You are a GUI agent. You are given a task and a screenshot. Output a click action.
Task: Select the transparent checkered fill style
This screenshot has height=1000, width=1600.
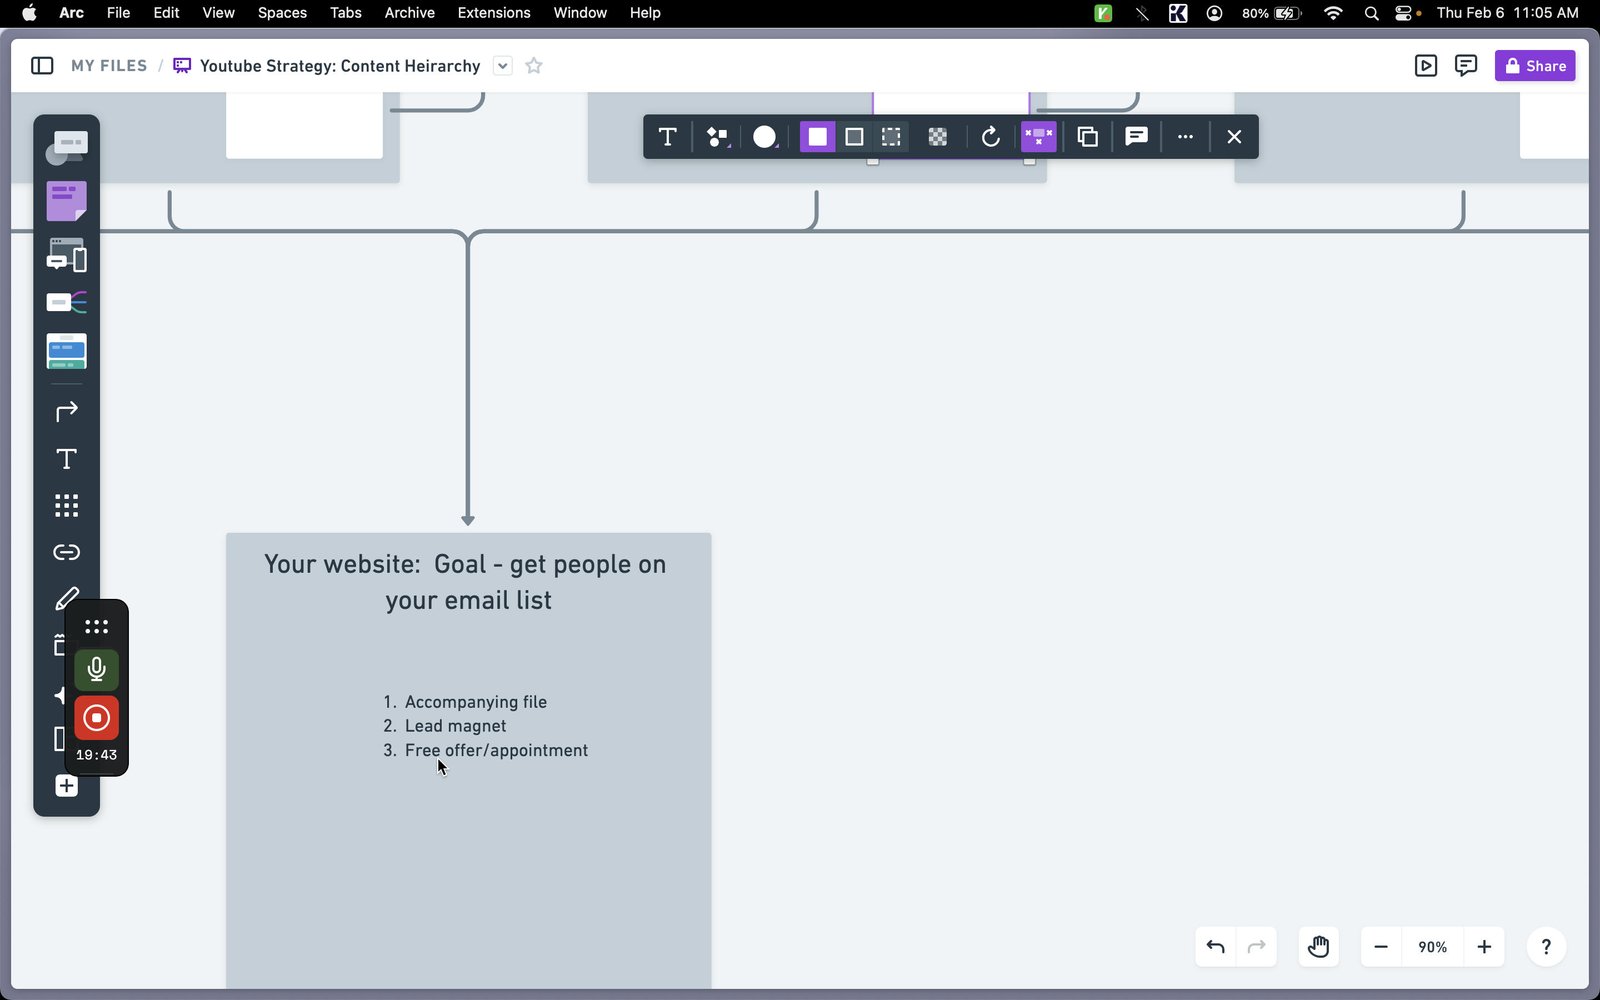(938, 137)
